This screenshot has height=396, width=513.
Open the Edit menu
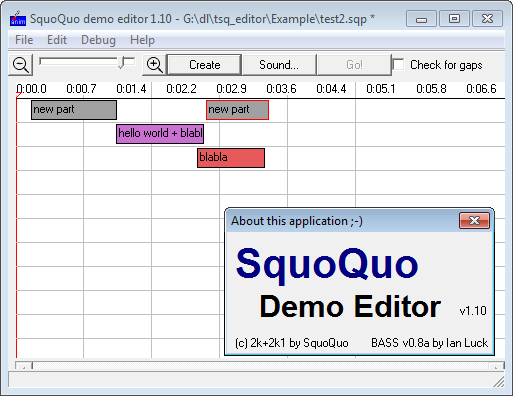pos(57,40)
